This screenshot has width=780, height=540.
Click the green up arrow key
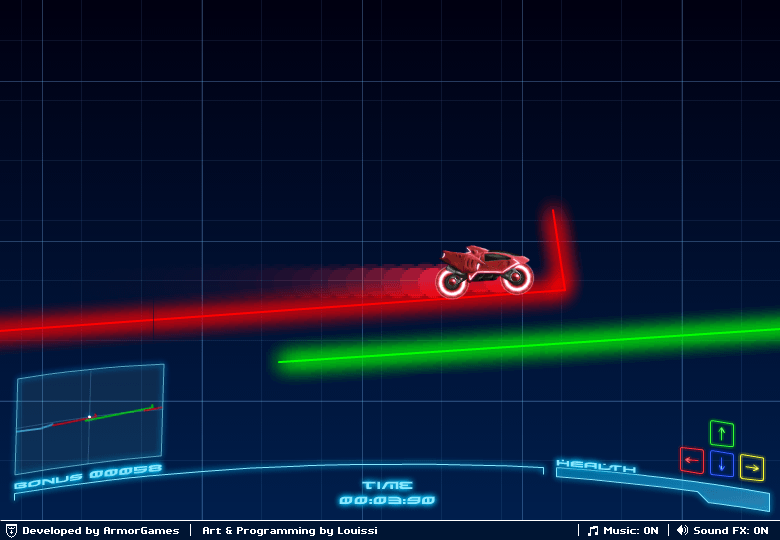[x=721, y=434]
